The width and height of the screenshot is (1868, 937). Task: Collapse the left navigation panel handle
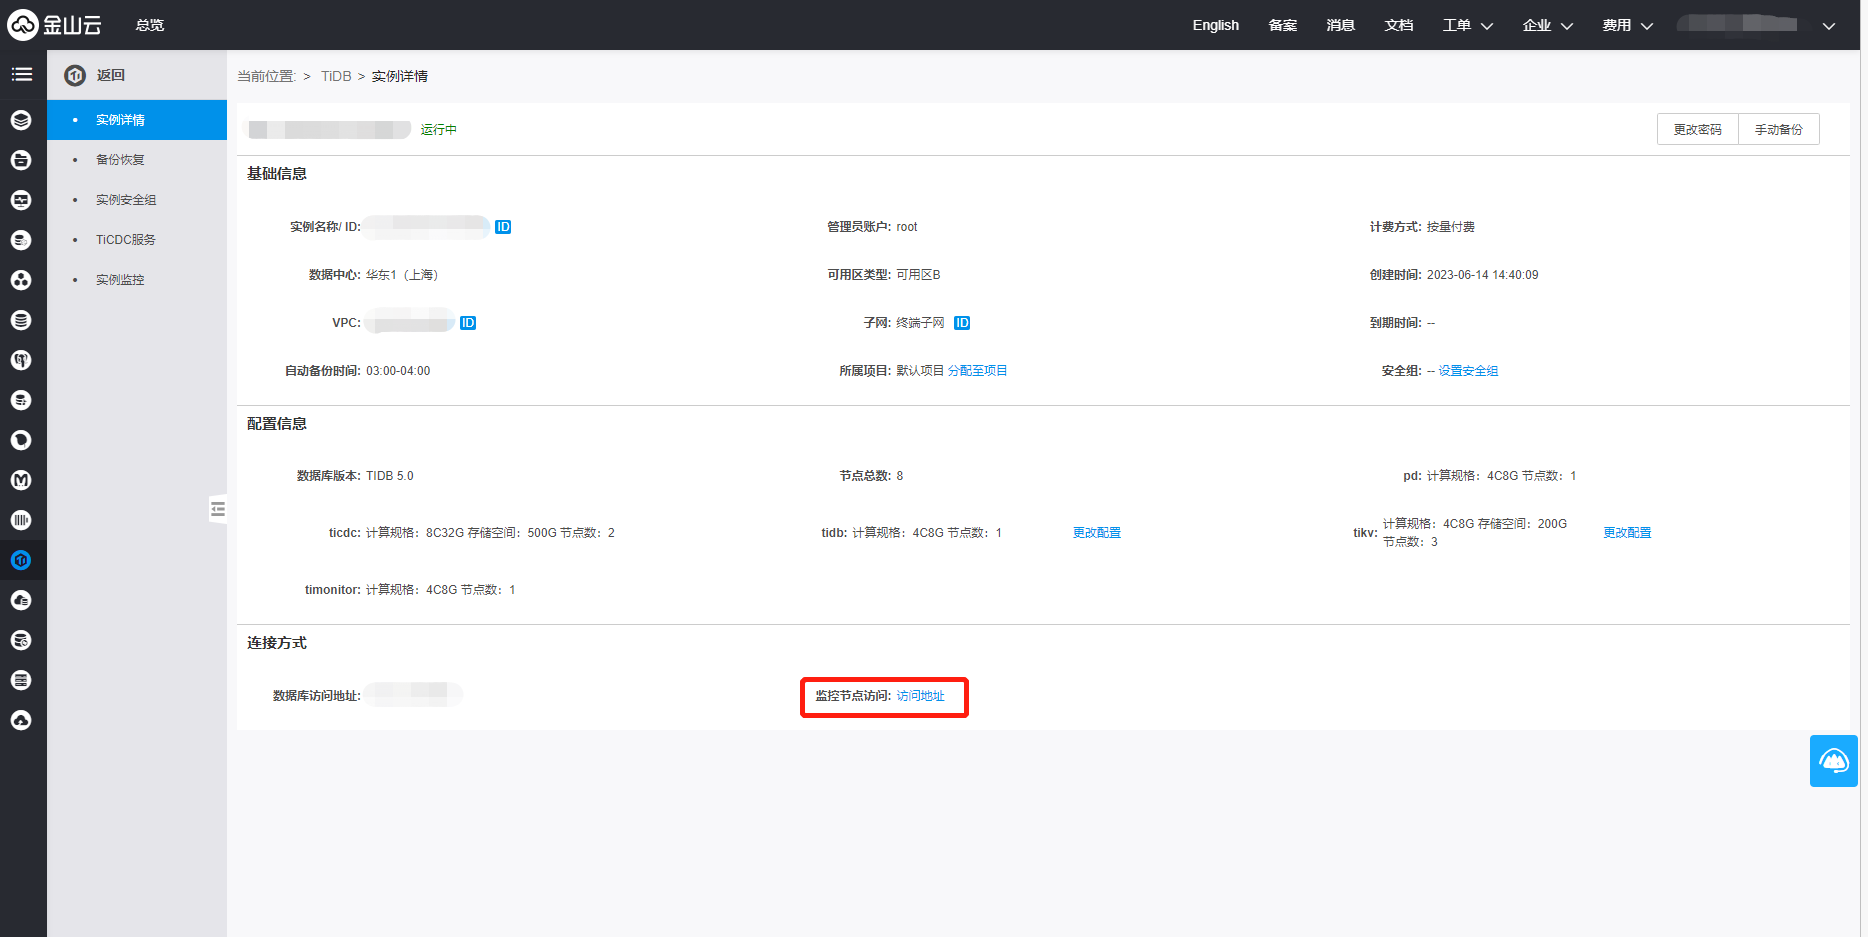(x=217, y=509)
